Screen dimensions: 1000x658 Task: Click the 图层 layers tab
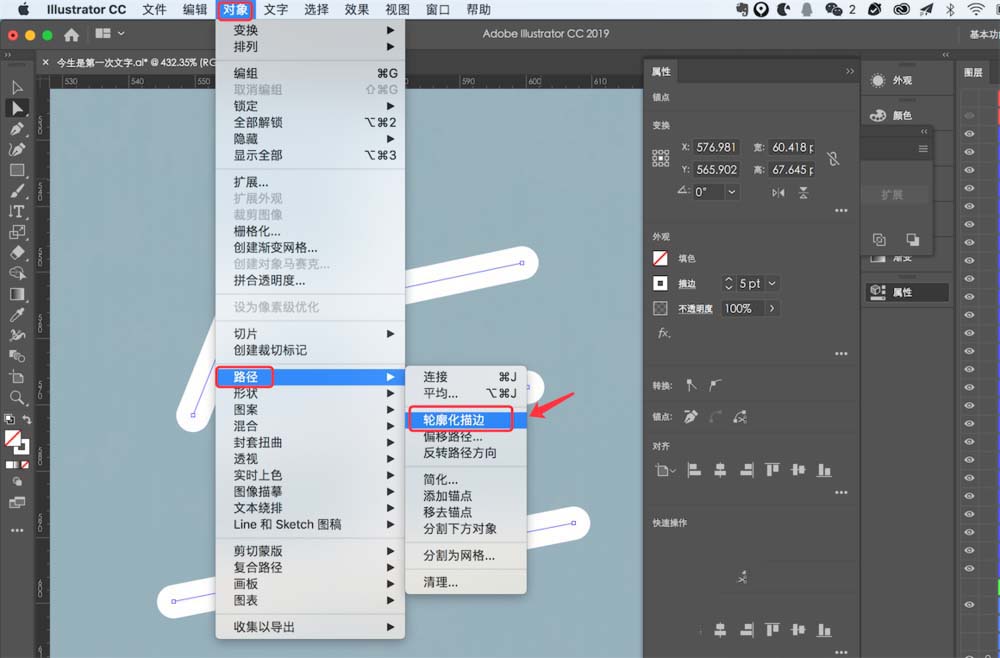point(973,73)
